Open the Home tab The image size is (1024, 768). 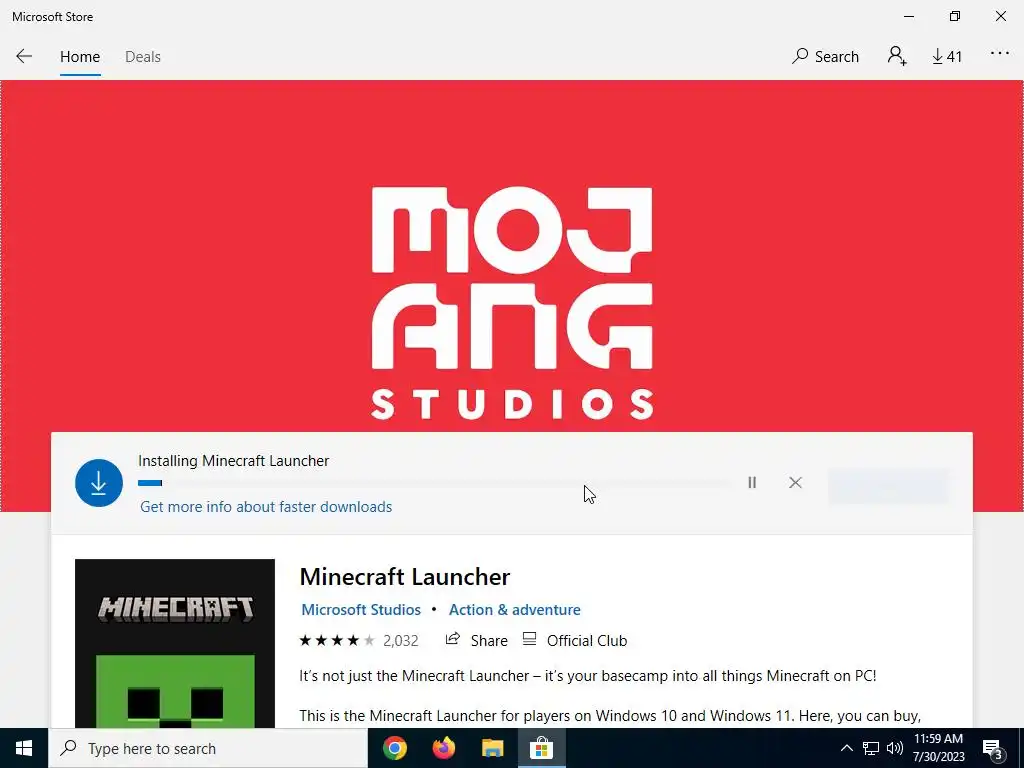(80, 57)
